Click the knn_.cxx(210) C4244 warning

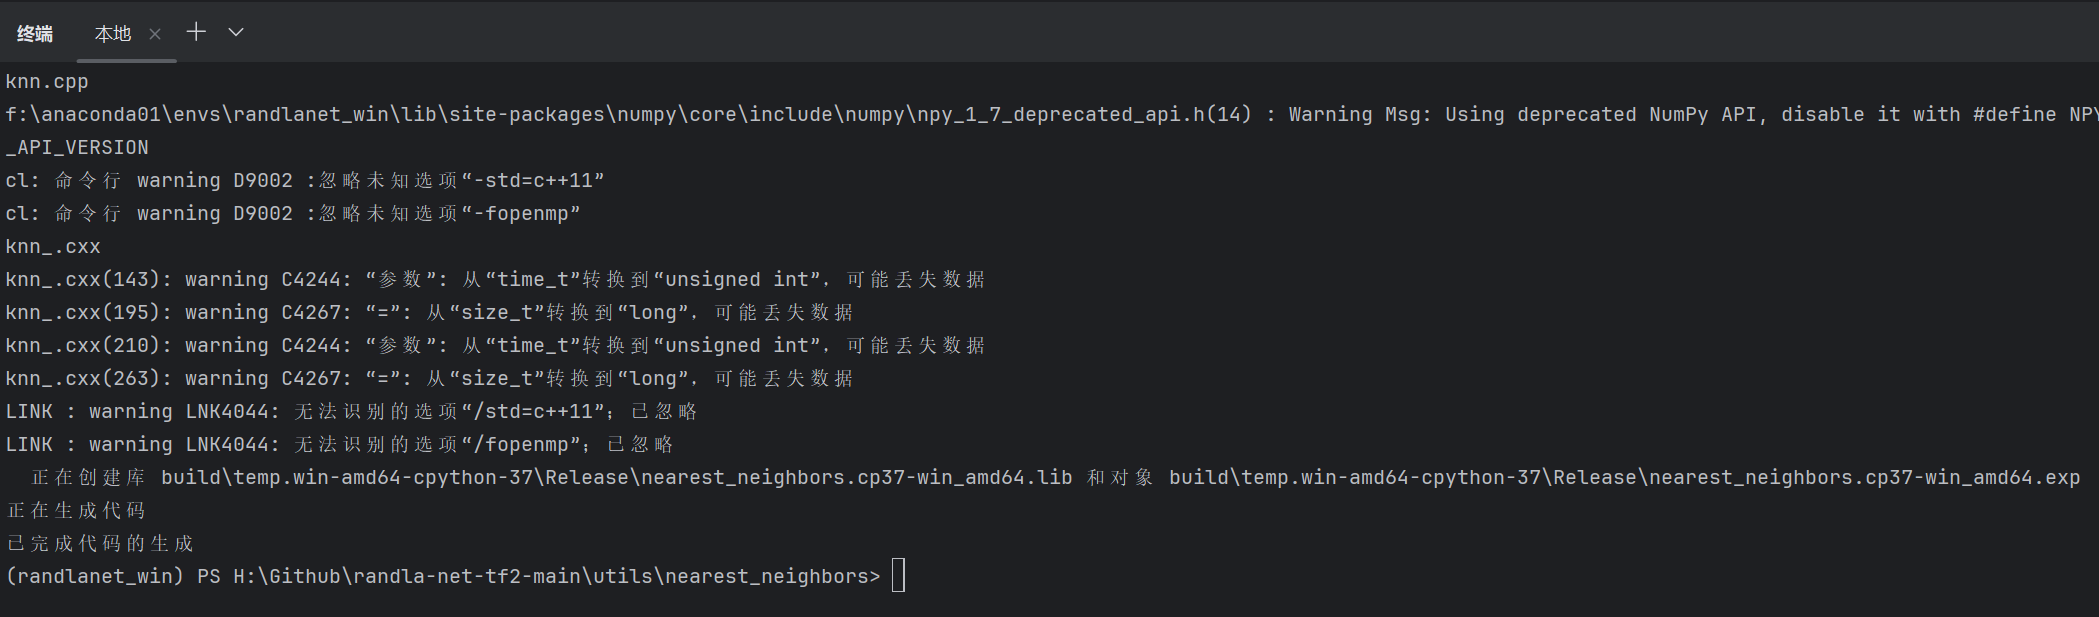495,346
